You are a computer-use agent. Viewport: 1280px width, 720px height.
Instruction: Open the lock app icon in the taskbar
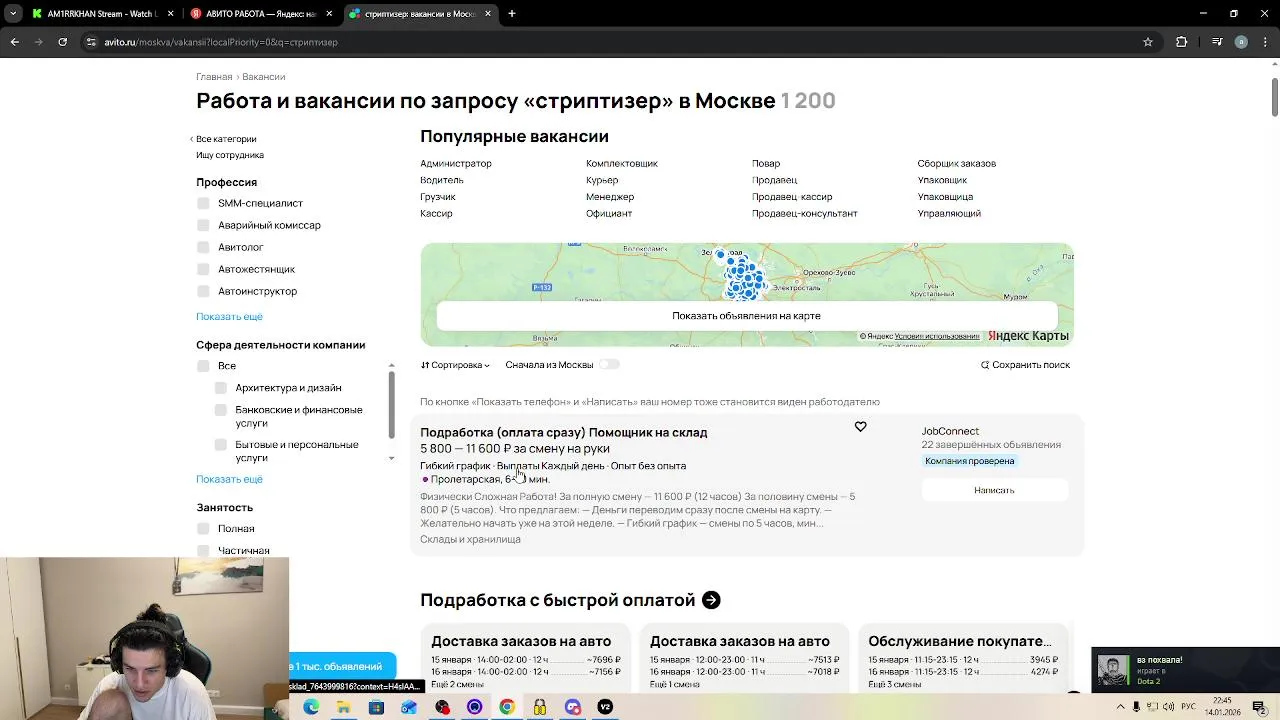click(540, 707)
